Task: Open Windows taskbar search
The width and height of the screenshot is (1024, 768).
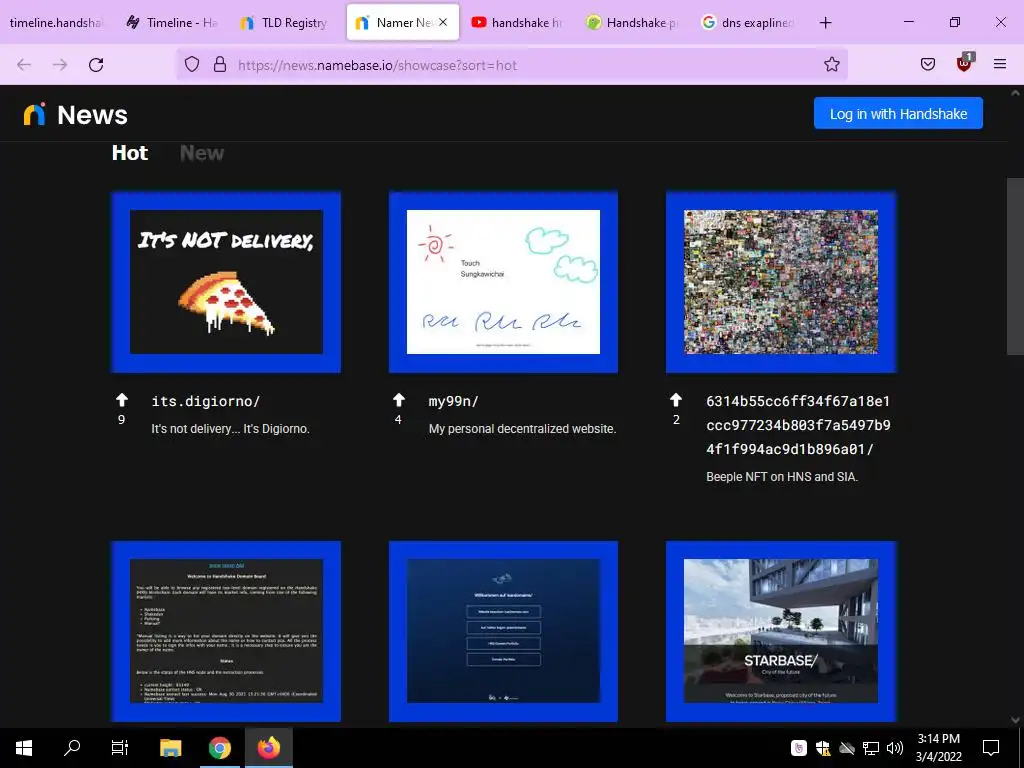Action: coord(72,748)
